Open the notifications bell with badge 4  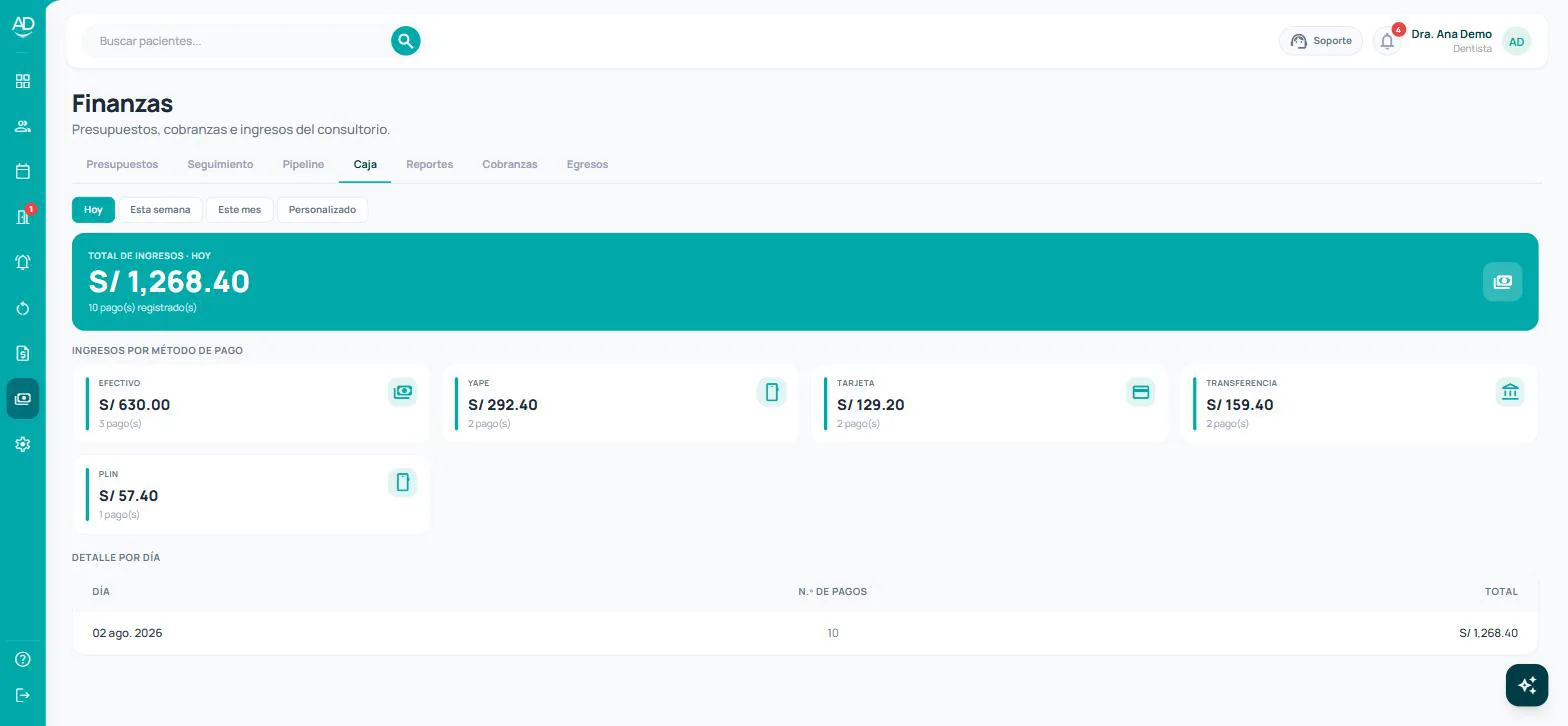pyautogui.click(x=1387, y=41)
